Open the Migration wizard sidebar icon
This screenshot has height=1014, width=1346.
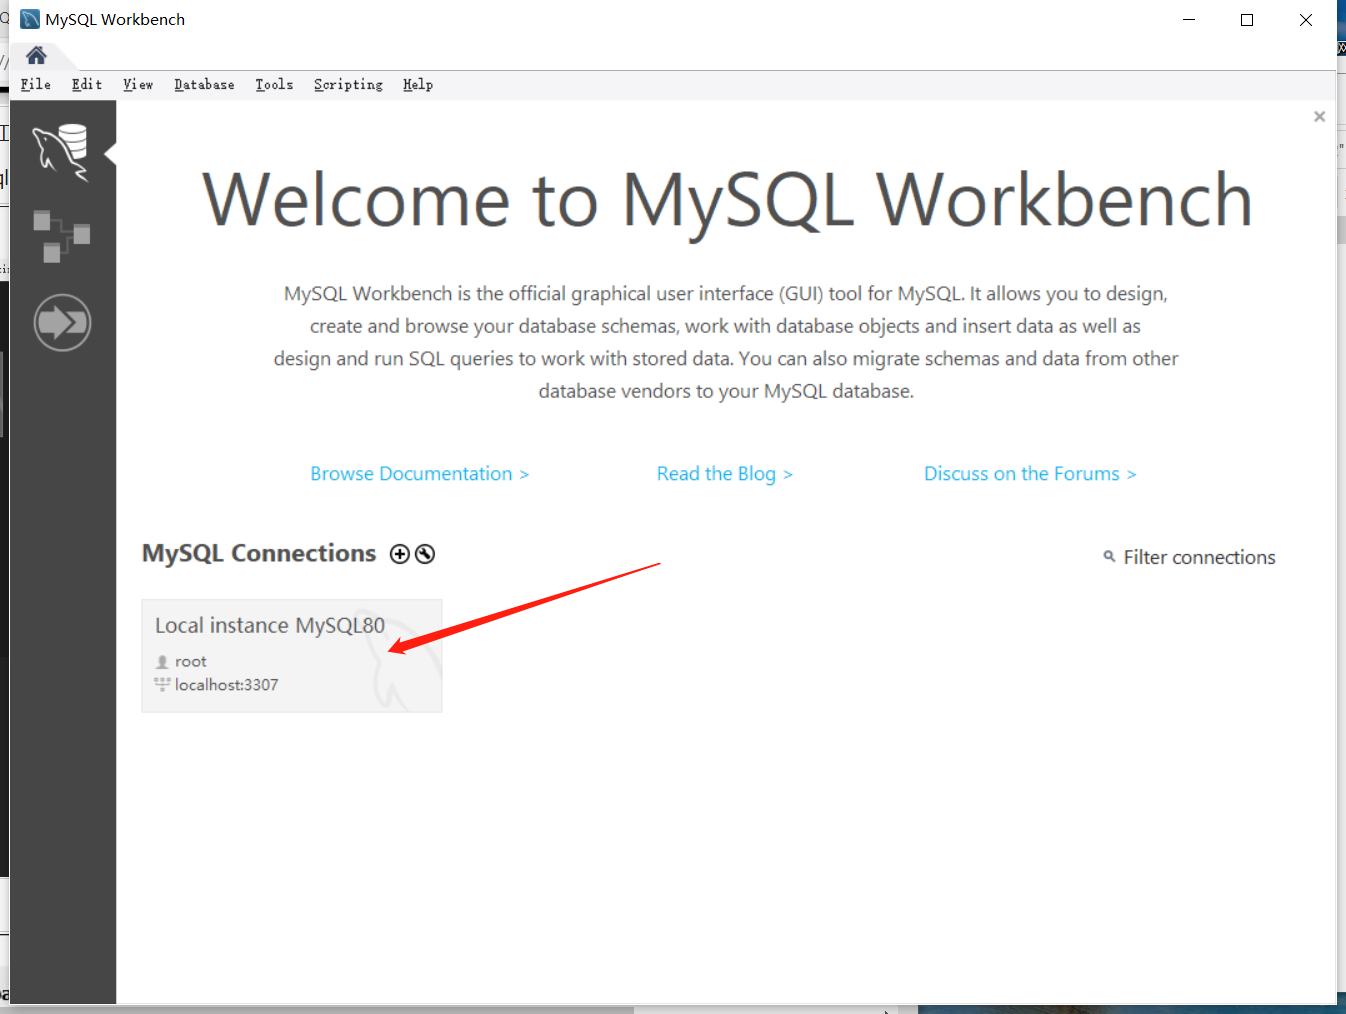pos(62,322)
